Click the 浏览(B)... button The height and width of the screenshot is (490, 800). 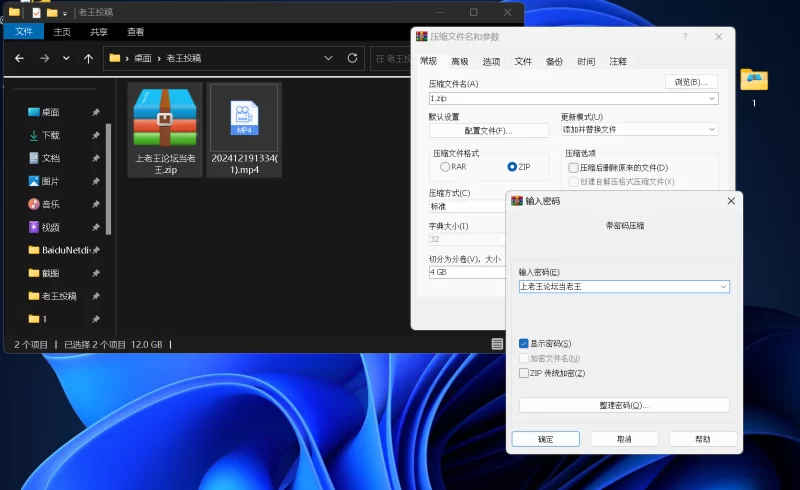pyautogui.click(x=691, y=82)
